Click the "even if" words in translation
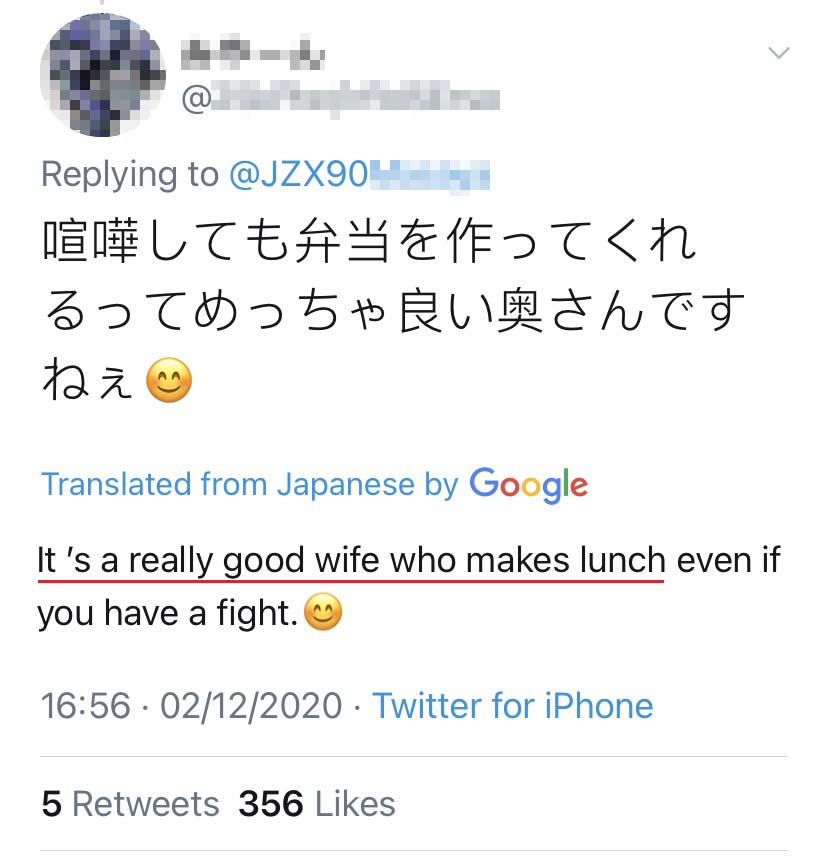The height and width of the screenshot is (859, 828). pyautogui.click(x=729, y=561)
